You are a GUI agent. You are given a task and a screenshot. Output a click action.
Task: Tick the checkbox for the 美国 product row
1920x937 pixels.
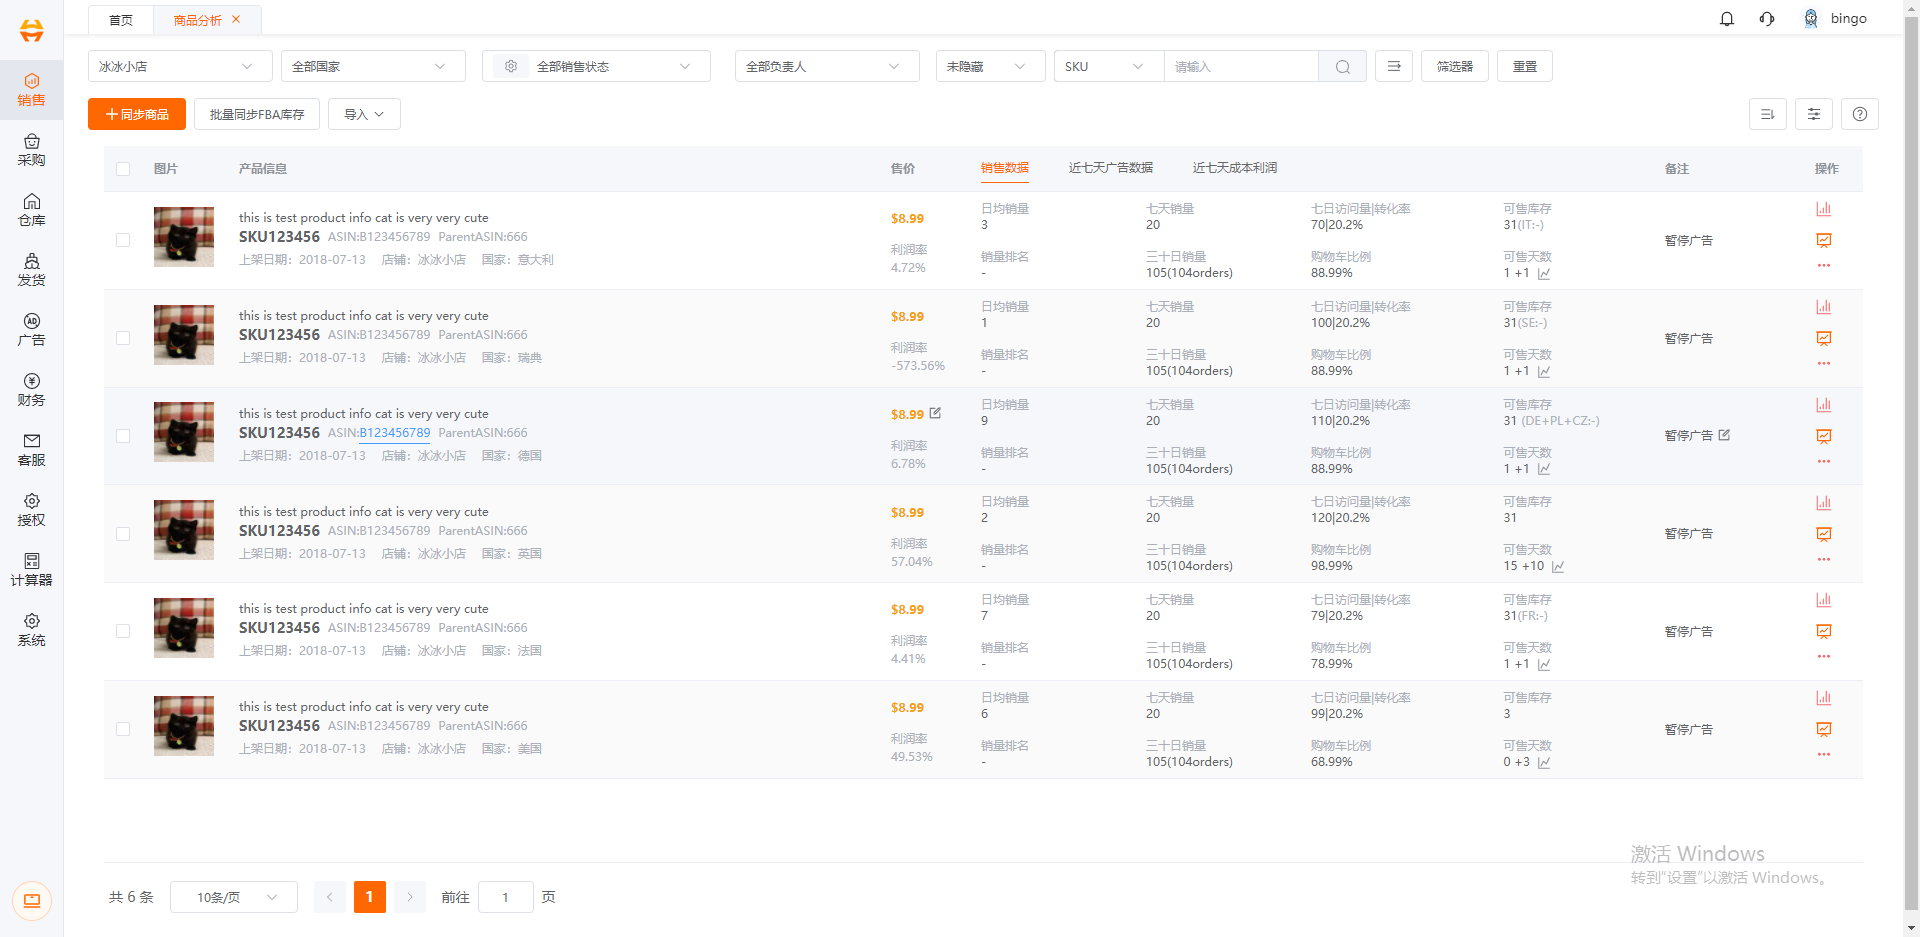(123, 729)
